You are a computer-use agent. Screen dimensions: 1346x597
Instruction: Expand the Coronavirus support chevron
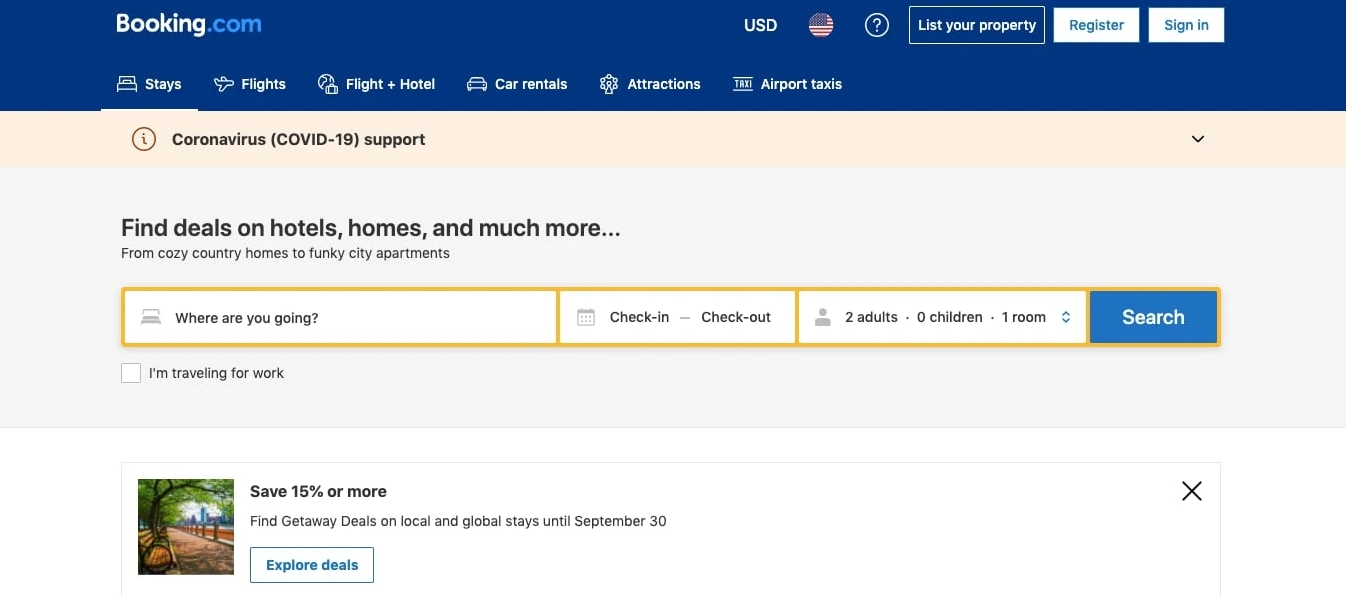(1198, 139)
